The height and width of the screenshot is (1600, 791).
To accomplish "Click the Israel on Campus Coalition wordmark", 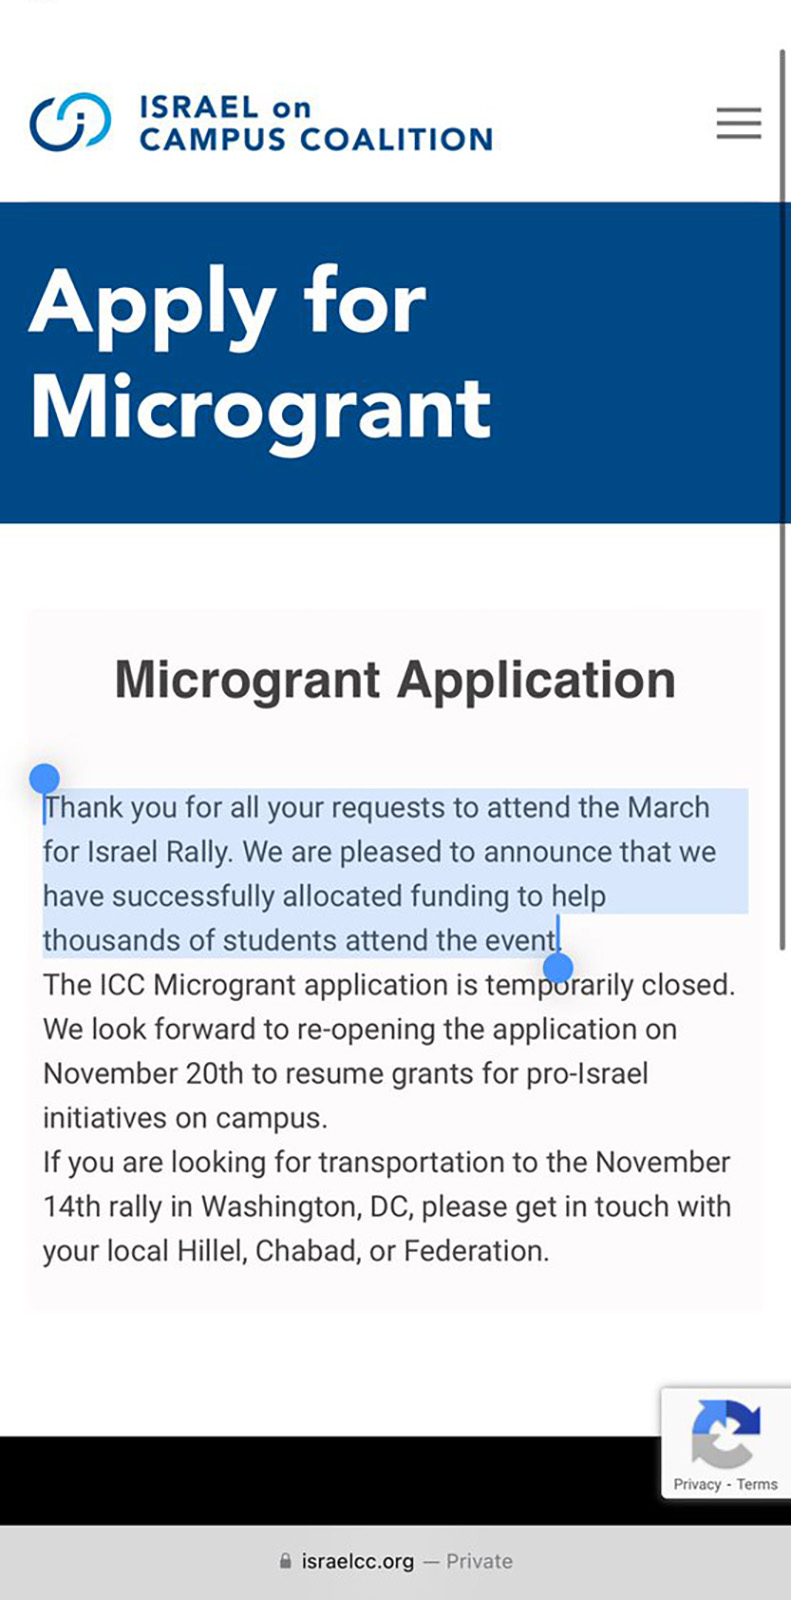I will click(x=315, y=123).
